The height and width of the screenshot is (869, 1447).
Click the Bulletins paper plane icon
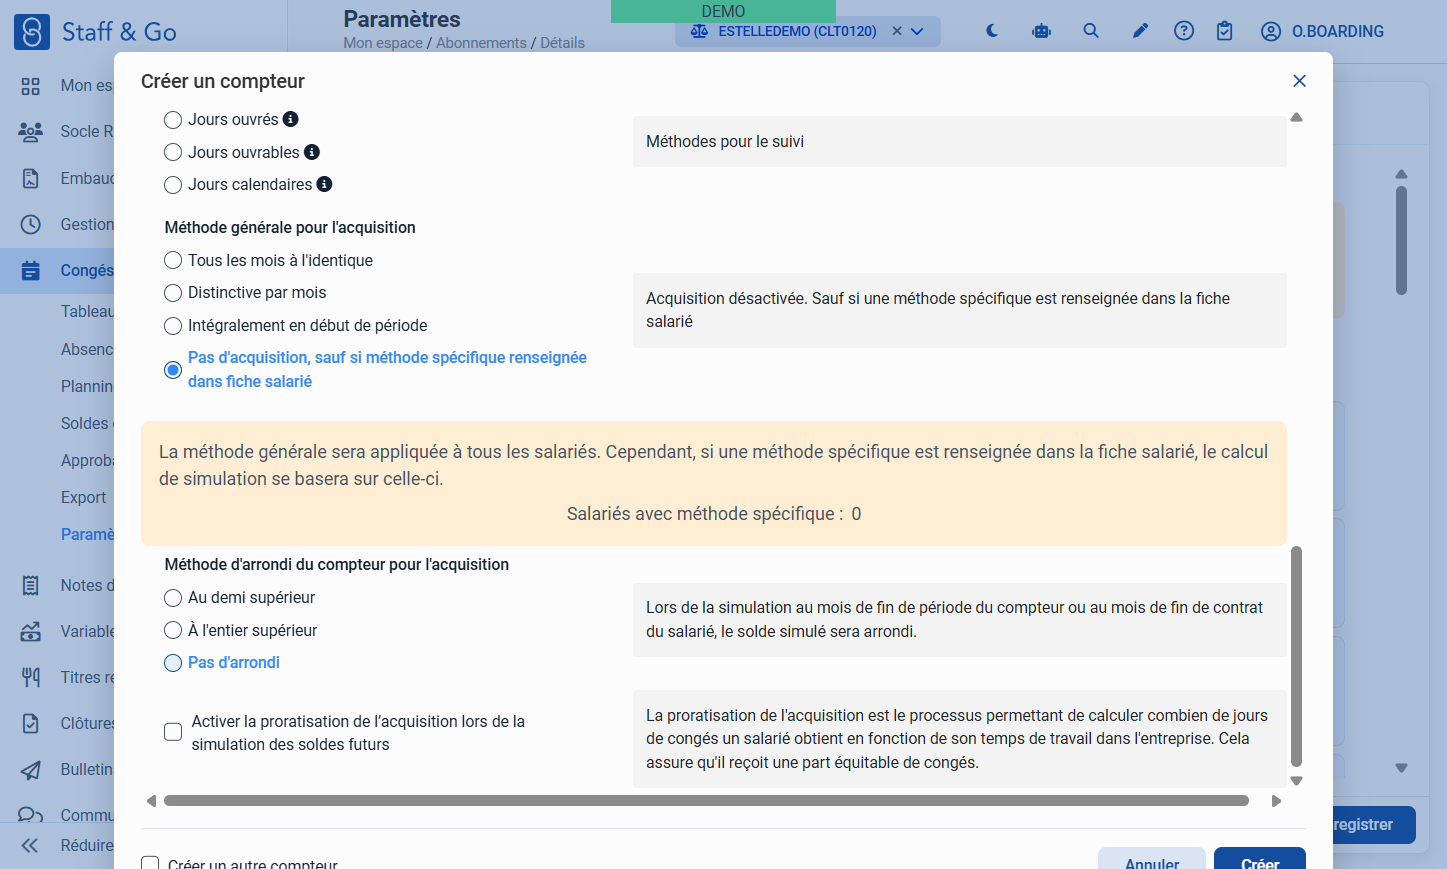[x=31, y=769]
